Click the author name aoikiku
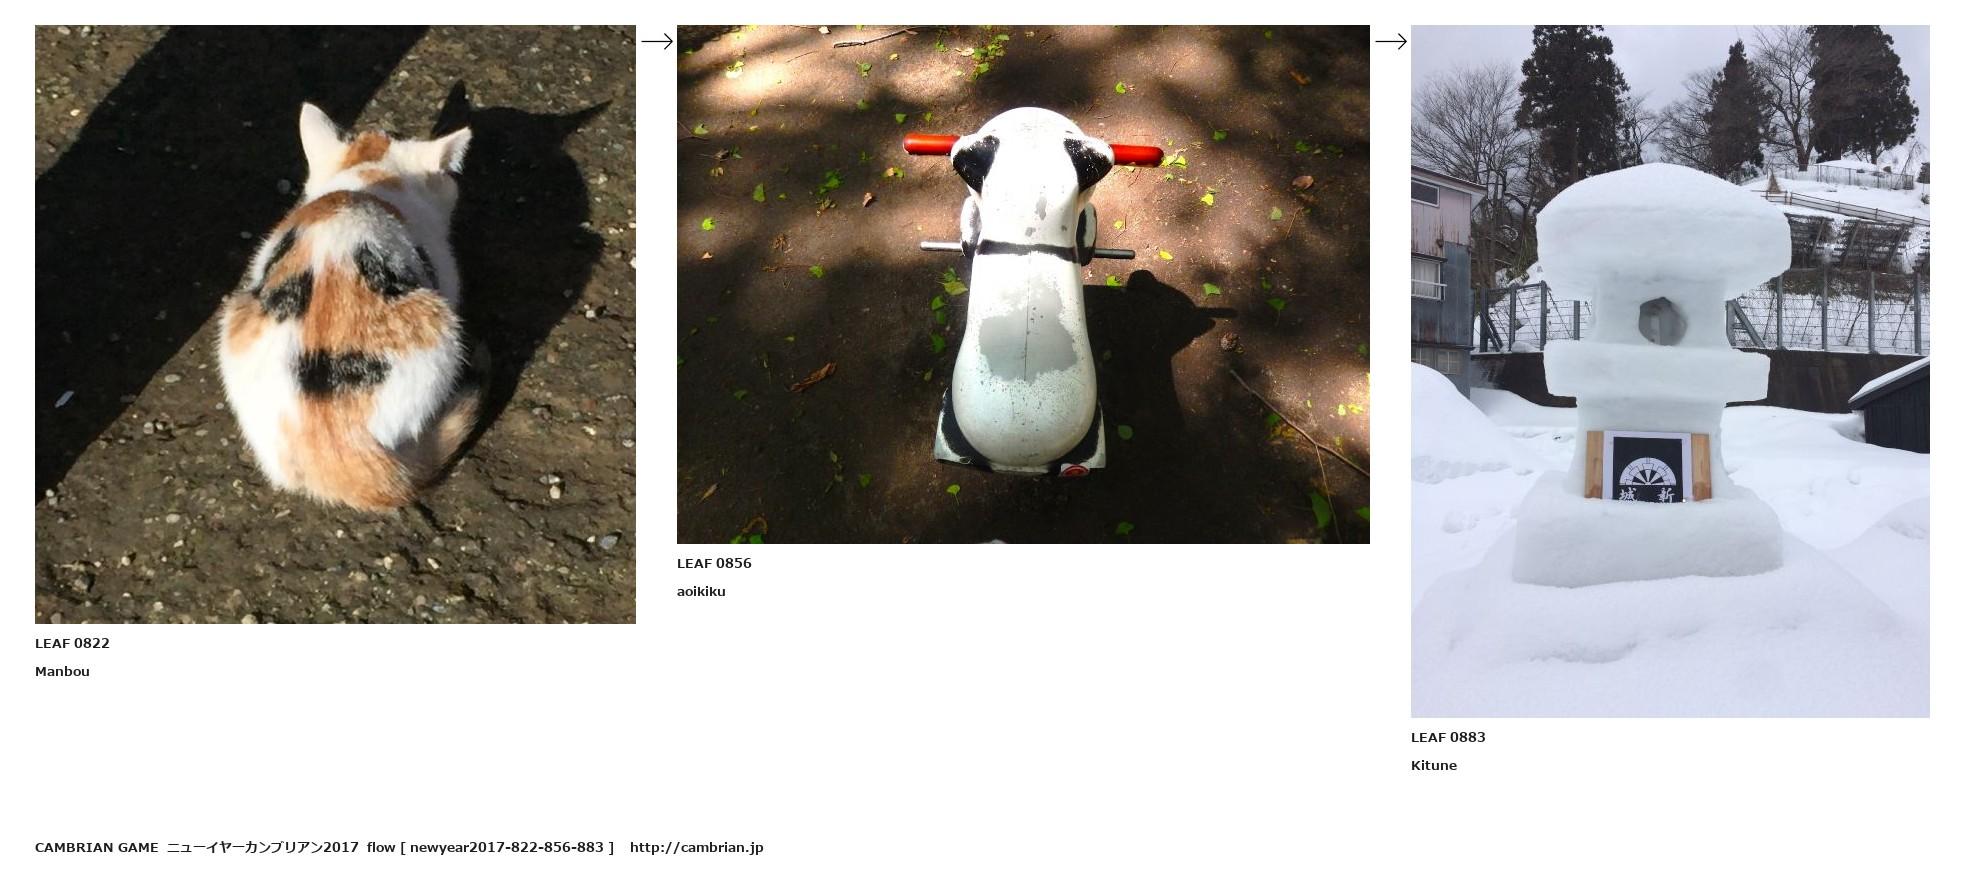This screenshot has height=872, width=1965. pos(701,591)
